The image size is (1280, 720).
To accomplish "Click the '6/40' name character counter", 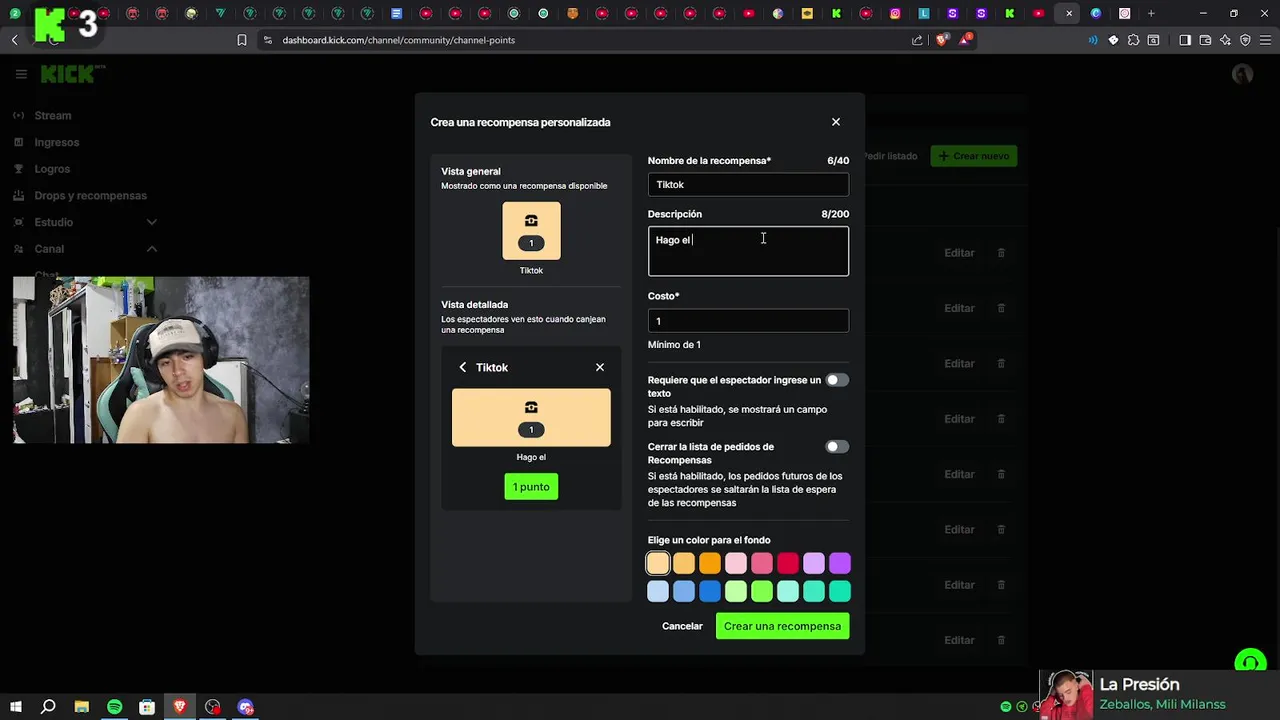I will 838,161.
